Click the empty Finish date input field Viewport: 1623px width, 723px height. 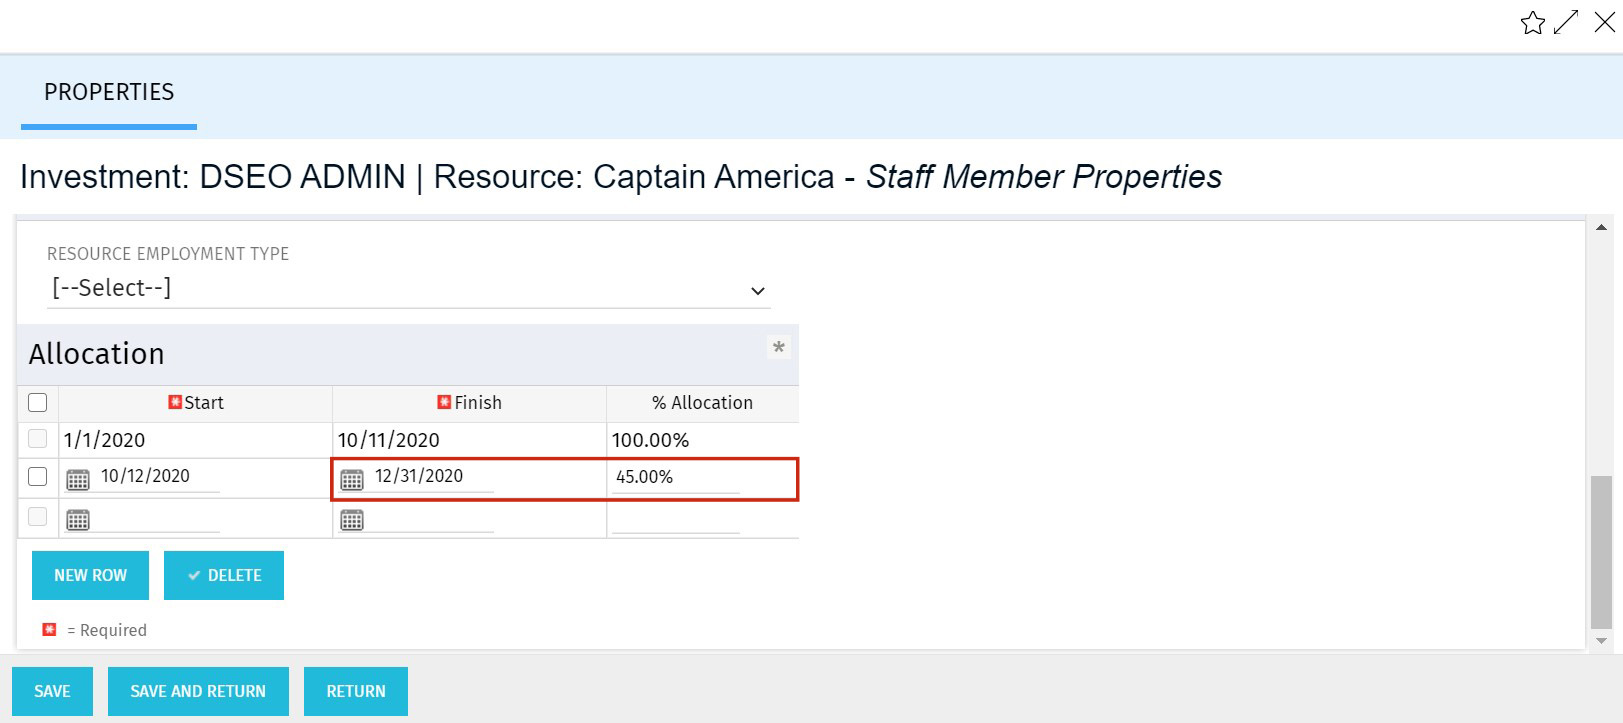(432, 518)
